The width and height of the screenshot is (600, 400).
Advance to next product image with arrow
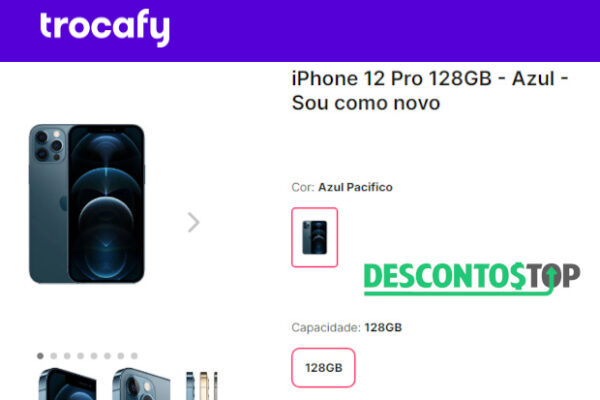194,222
